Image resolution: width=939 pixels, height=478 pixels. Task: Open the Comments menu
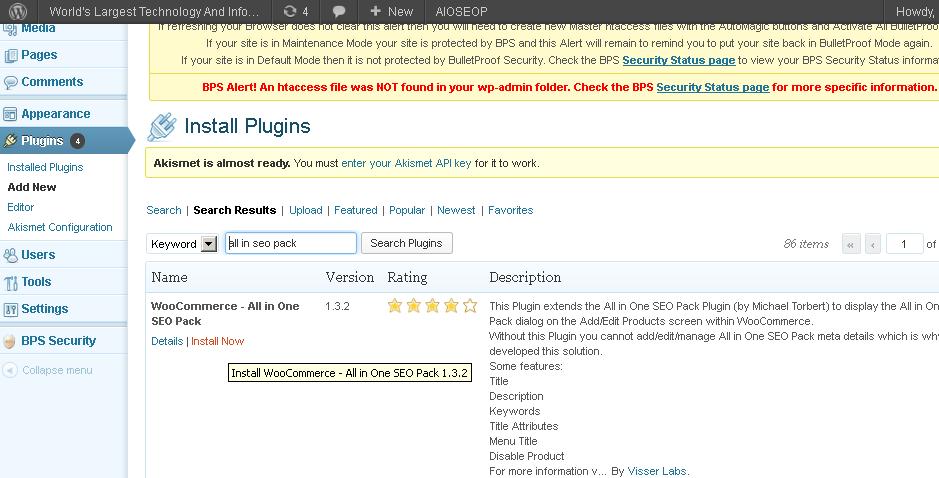(x=52, y=82)
